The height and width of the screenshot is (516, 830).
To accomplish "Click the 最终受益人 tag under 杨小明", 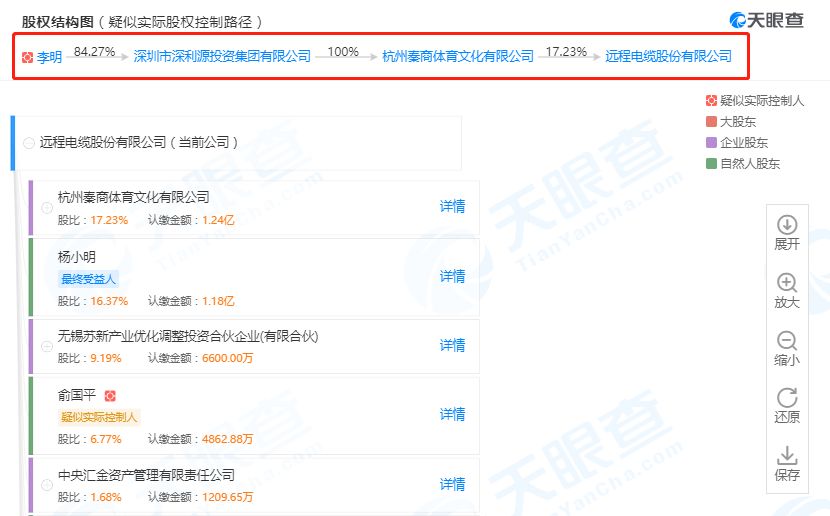I will point(88,279).
